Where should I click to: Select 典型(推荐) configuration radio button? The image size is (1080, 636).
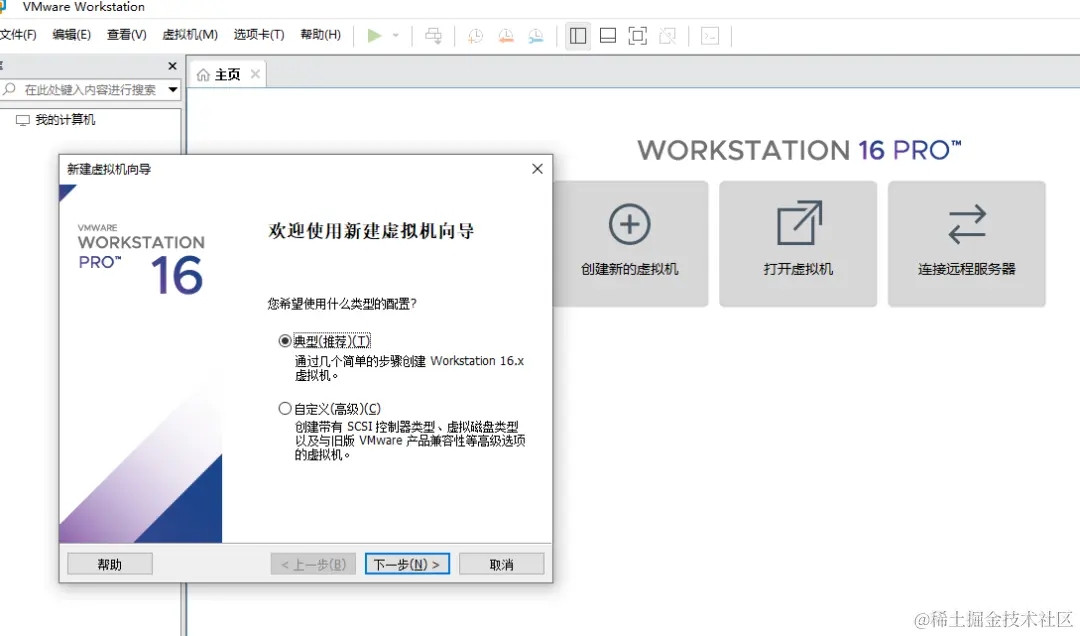click(x=286, y=340)
